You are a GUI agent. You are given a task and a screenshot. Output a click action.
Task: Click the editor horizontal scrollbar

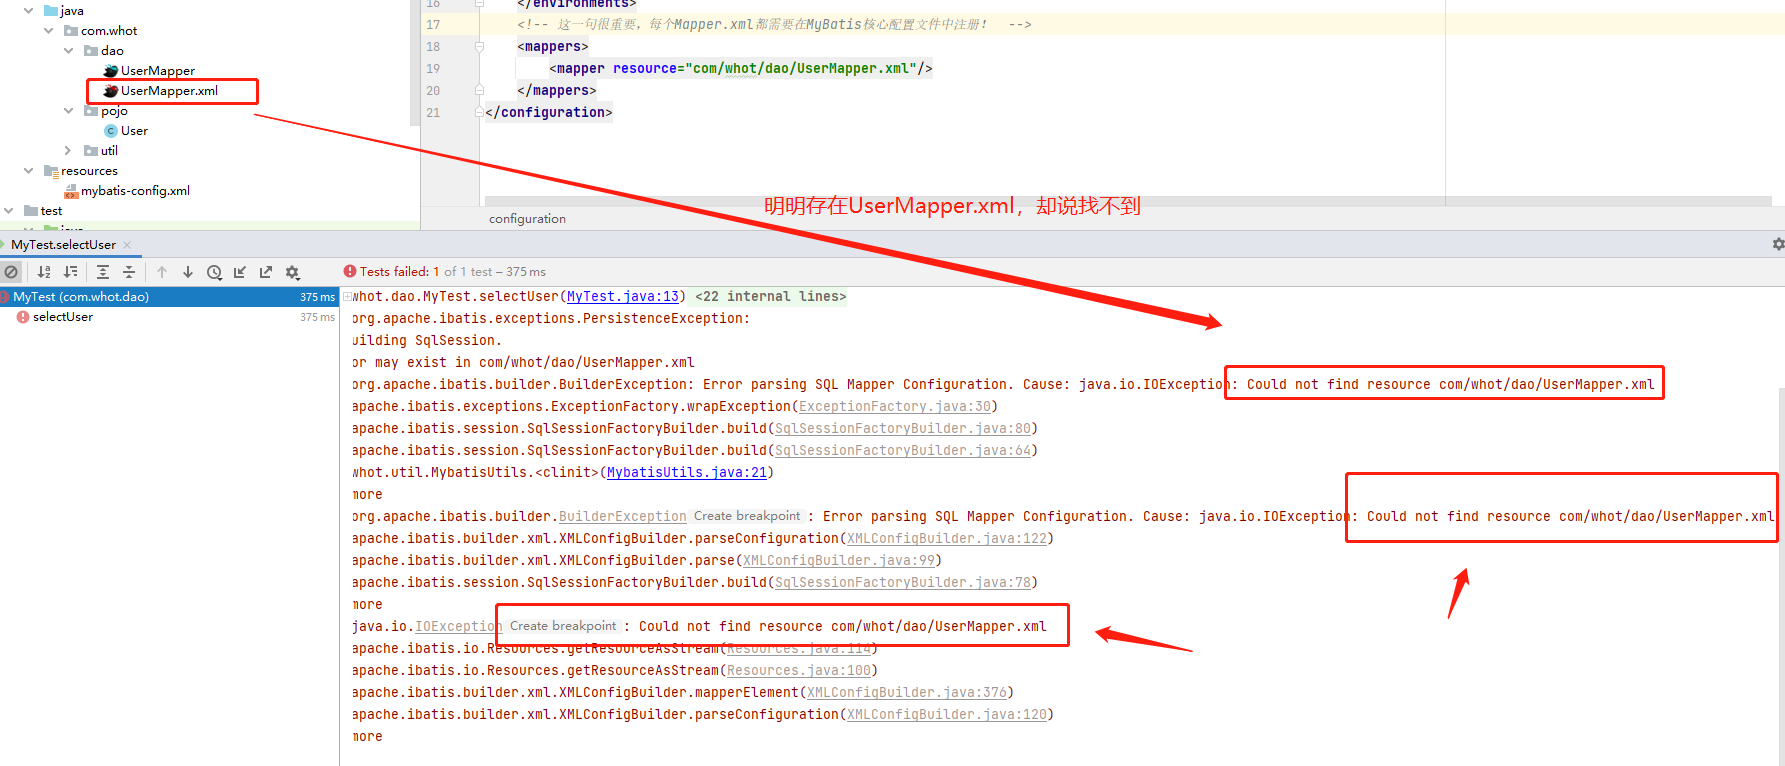pos(1128,201)
